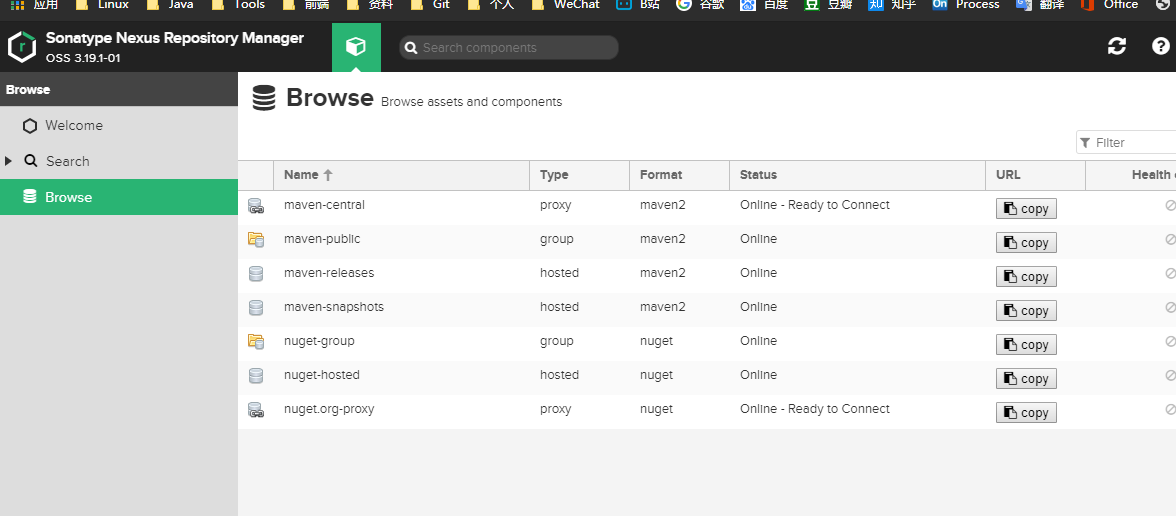Focus the Search components field
Screen dimensions: 1176x516
click(508, 47)
